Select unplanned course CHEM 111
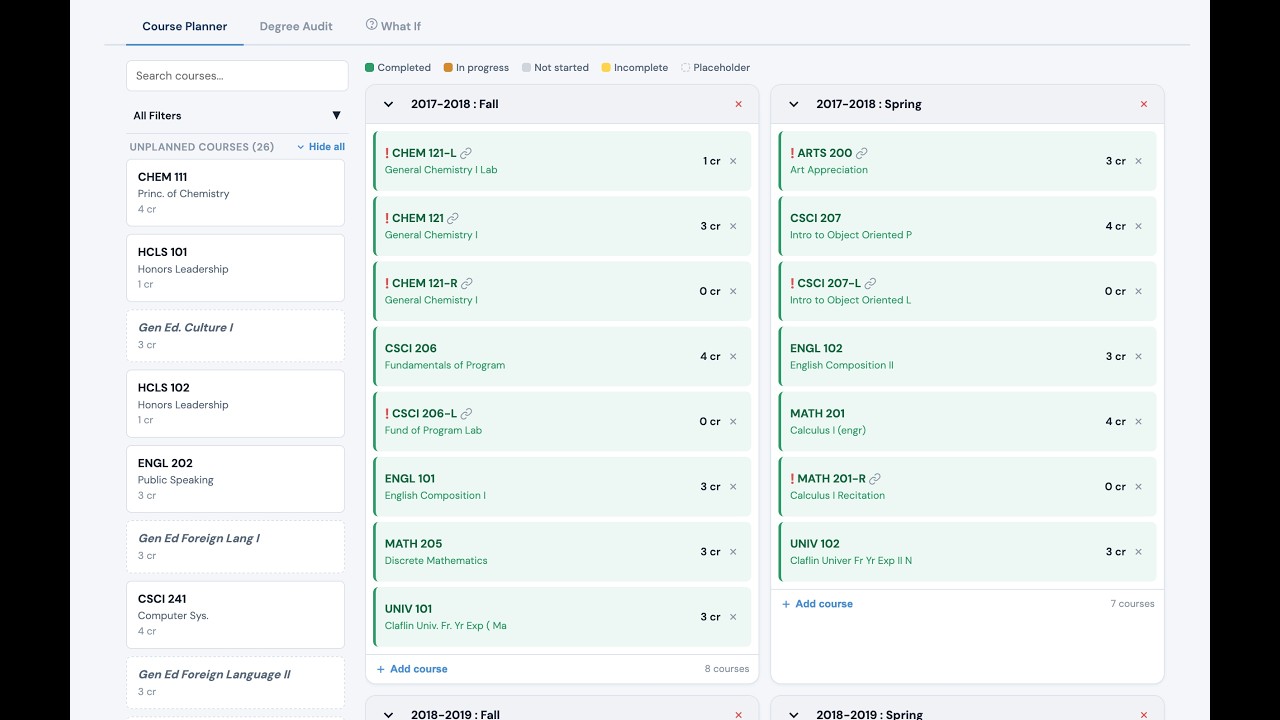Viewport: 1280px width, 720px height. coord(235,193)
